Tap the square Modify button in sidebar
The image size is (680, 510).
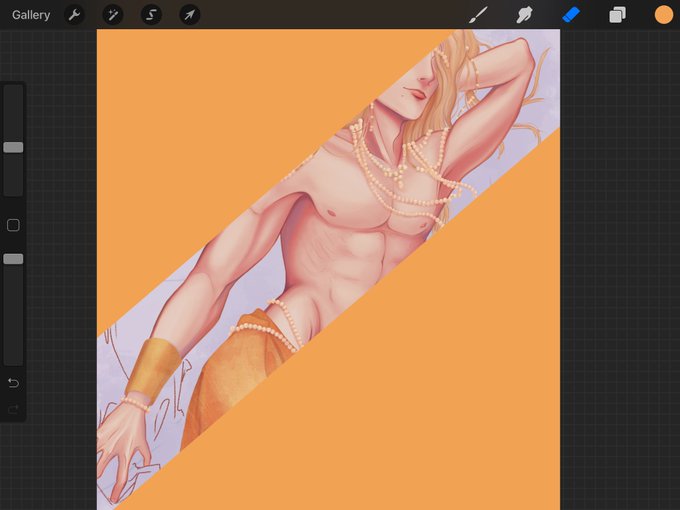(13, 225)
